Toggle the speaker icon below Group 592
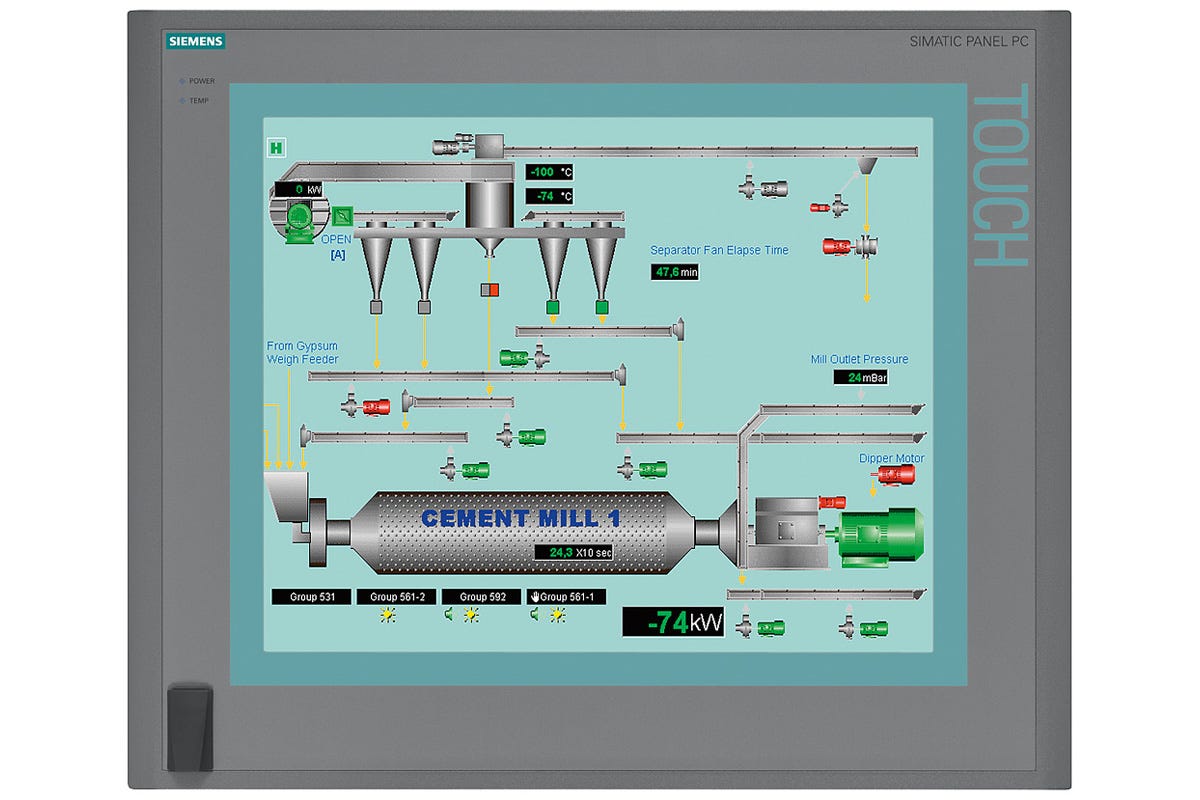This screenshot has width=1200, height=800. click(451, 616)
